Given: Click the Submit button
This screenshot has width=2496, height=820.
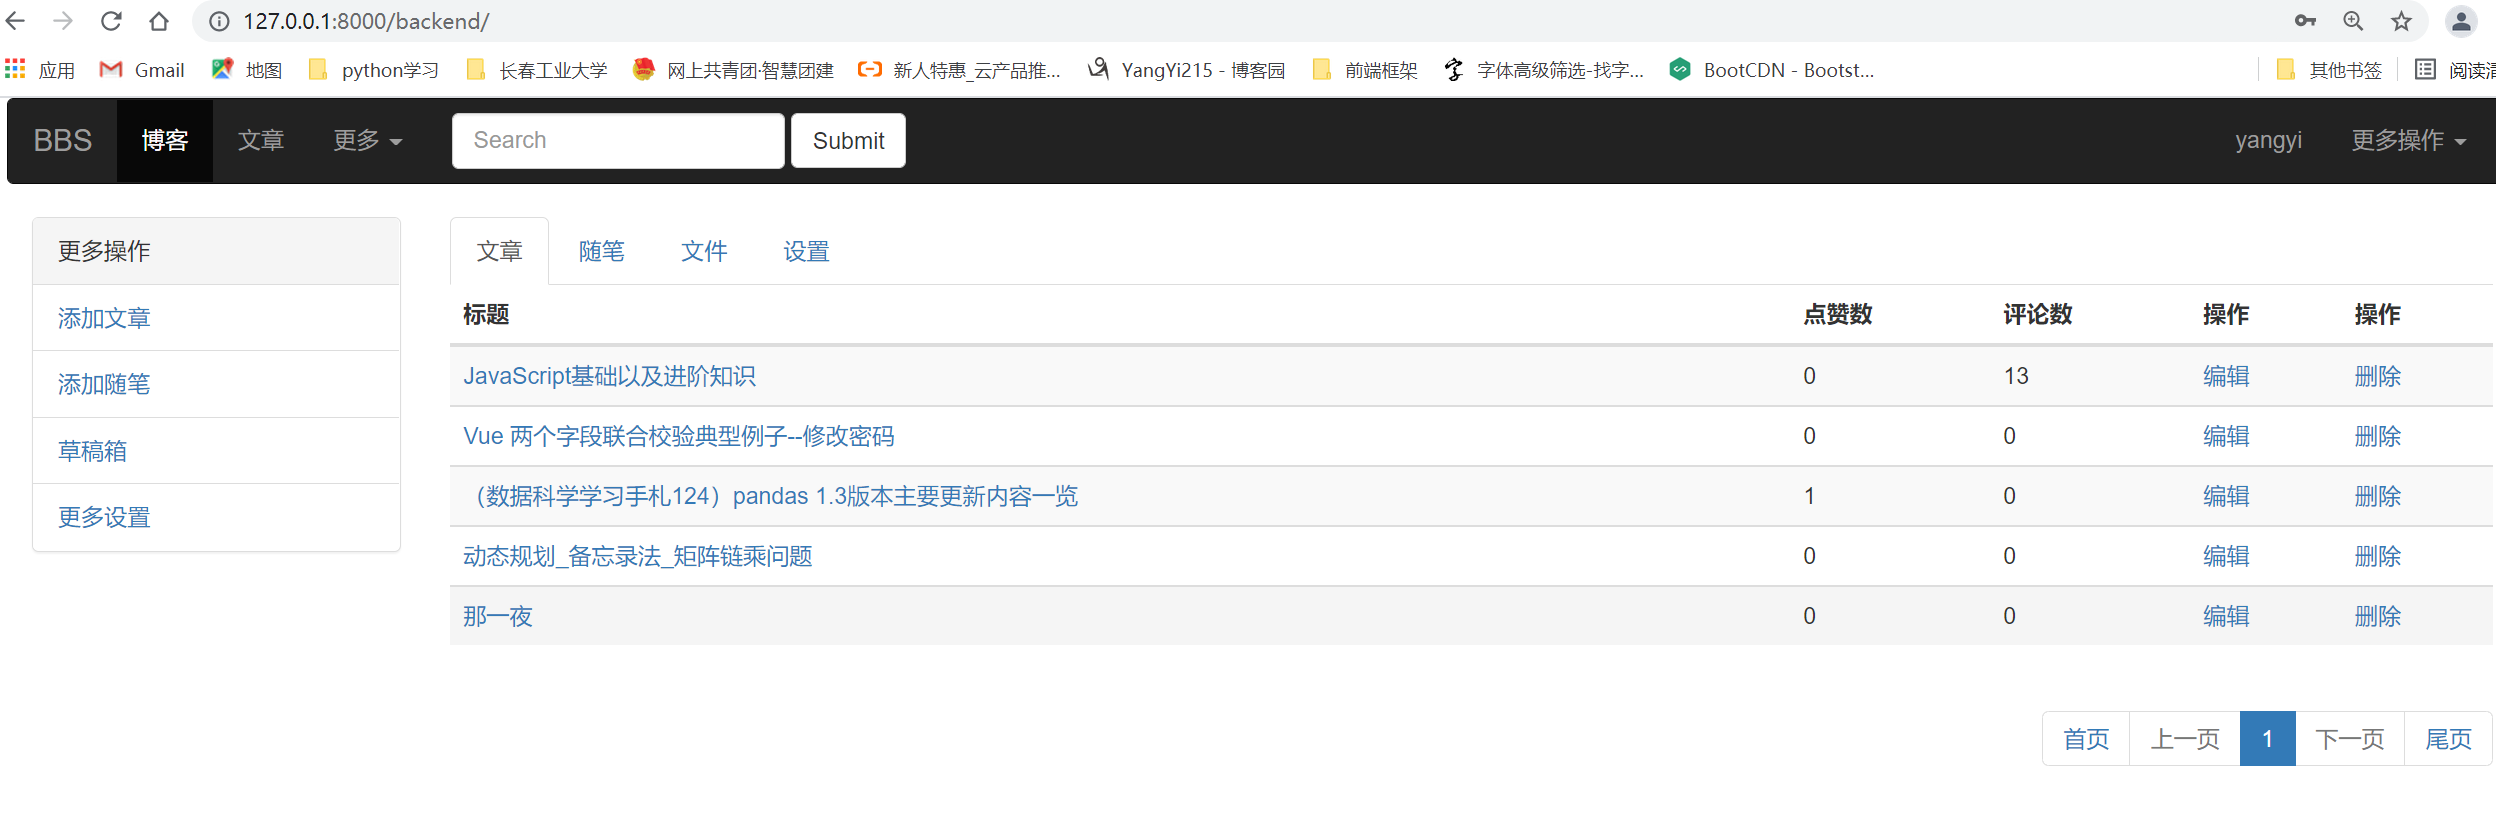Looking at the screenshot, I should (x=848, y=140).
